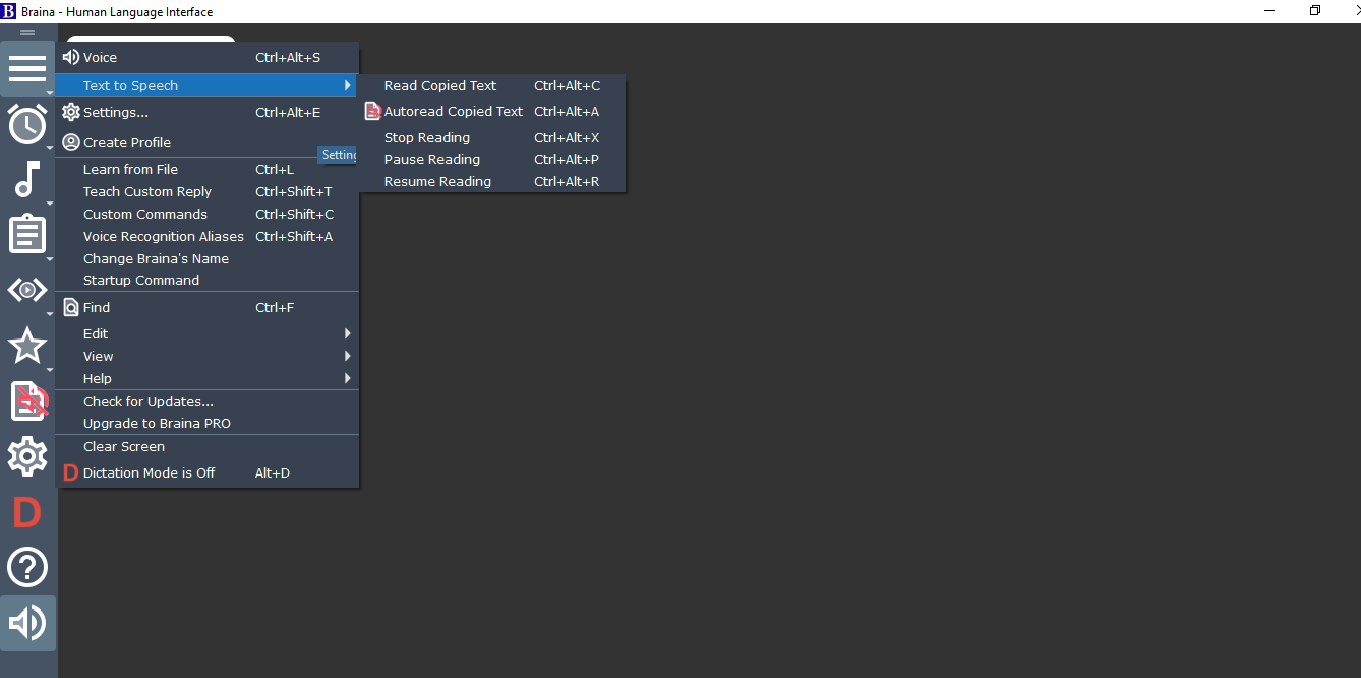Click the speaker voice sidebar icon
The width and height of the screenshot is (1361, 678).
tap(27, 623)
